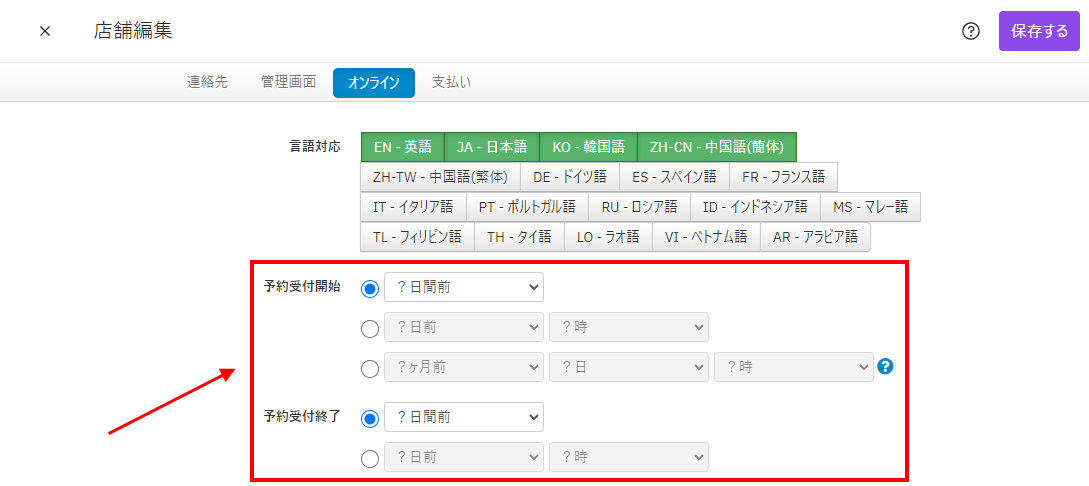Screen dimensions: 1089x486
Task: Turn on AR - アラビア語 language
Action: pos(815,237)
